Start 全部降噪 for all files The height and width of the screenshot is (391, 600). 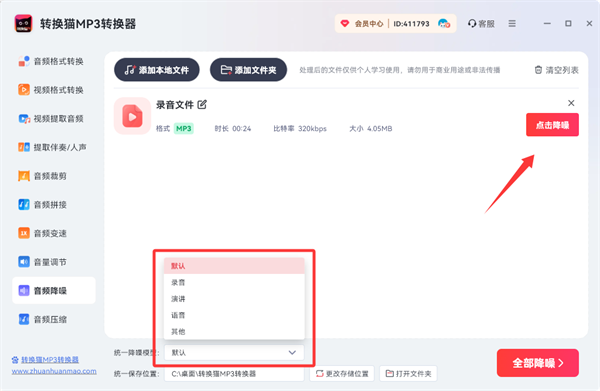point(538,363)
